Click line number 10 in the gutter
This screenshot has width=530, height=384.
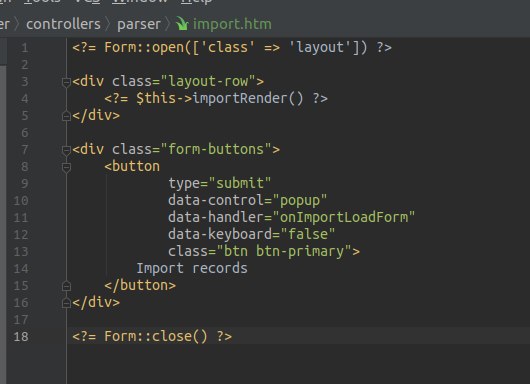pos(21,201)
